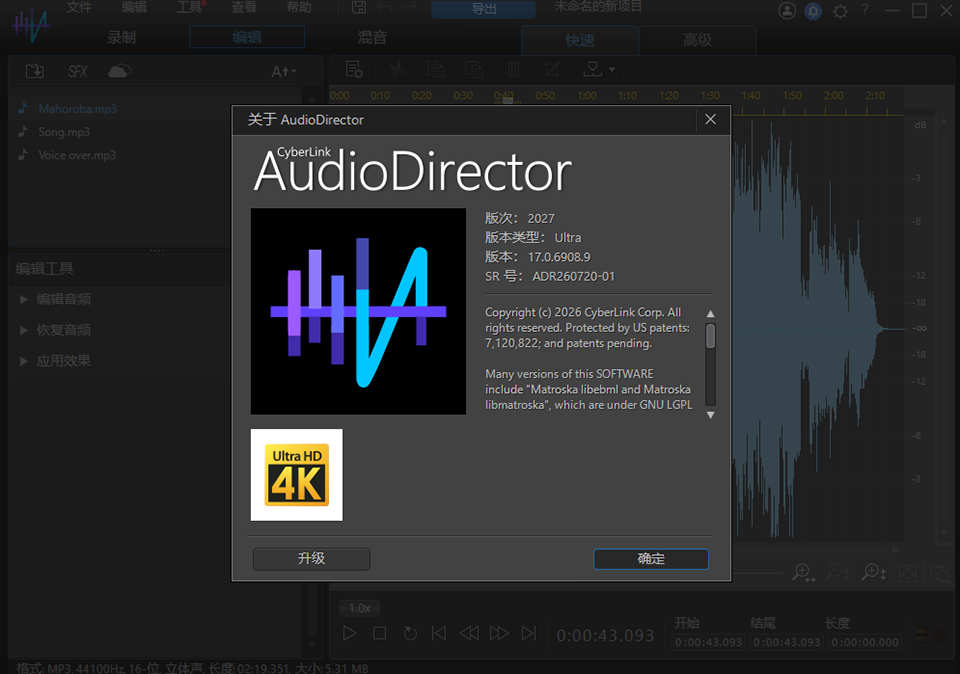Click the horizontal zoom in icon
Viewport: 960px width, 674px height.
[x=803, y=573]
